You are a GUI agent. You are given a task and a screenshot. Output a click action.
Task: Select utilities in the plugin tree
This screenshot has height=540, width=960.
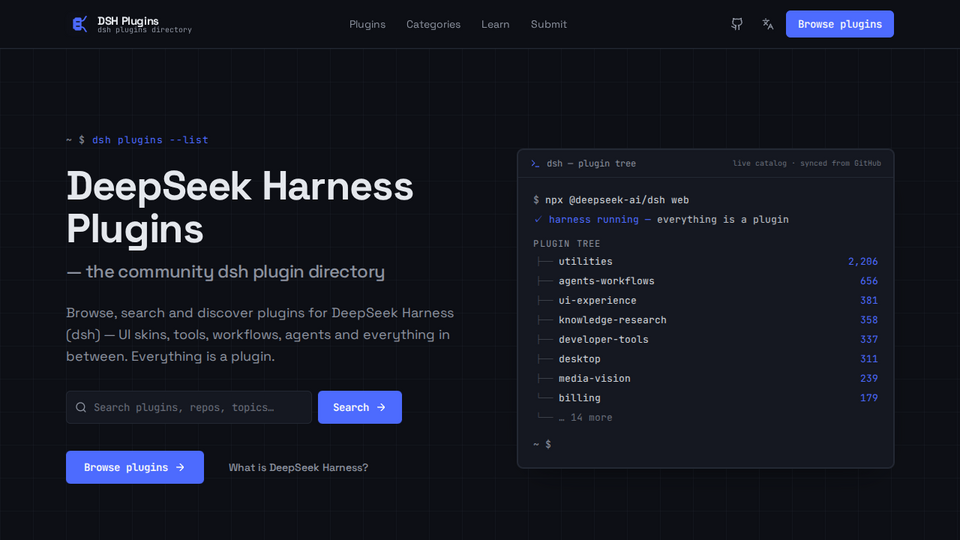point(585,261)
